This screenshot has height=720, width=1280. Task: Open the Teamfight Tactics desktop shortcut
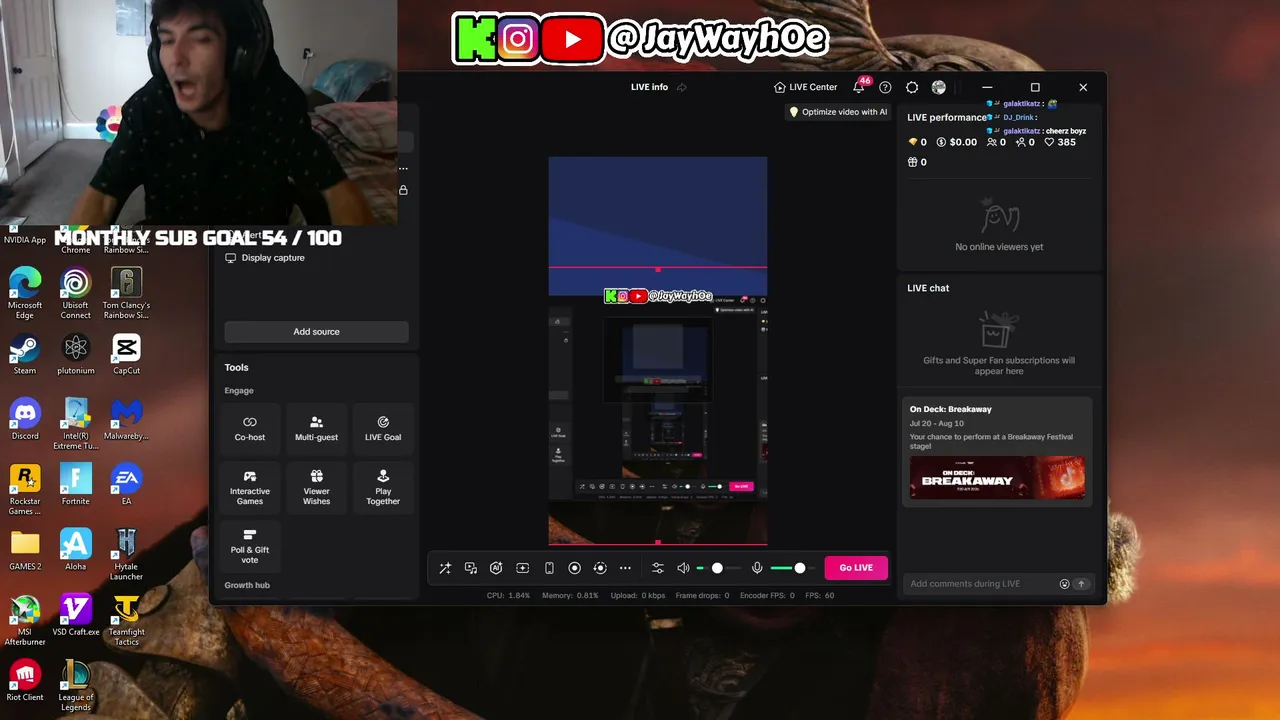(126, 619)
